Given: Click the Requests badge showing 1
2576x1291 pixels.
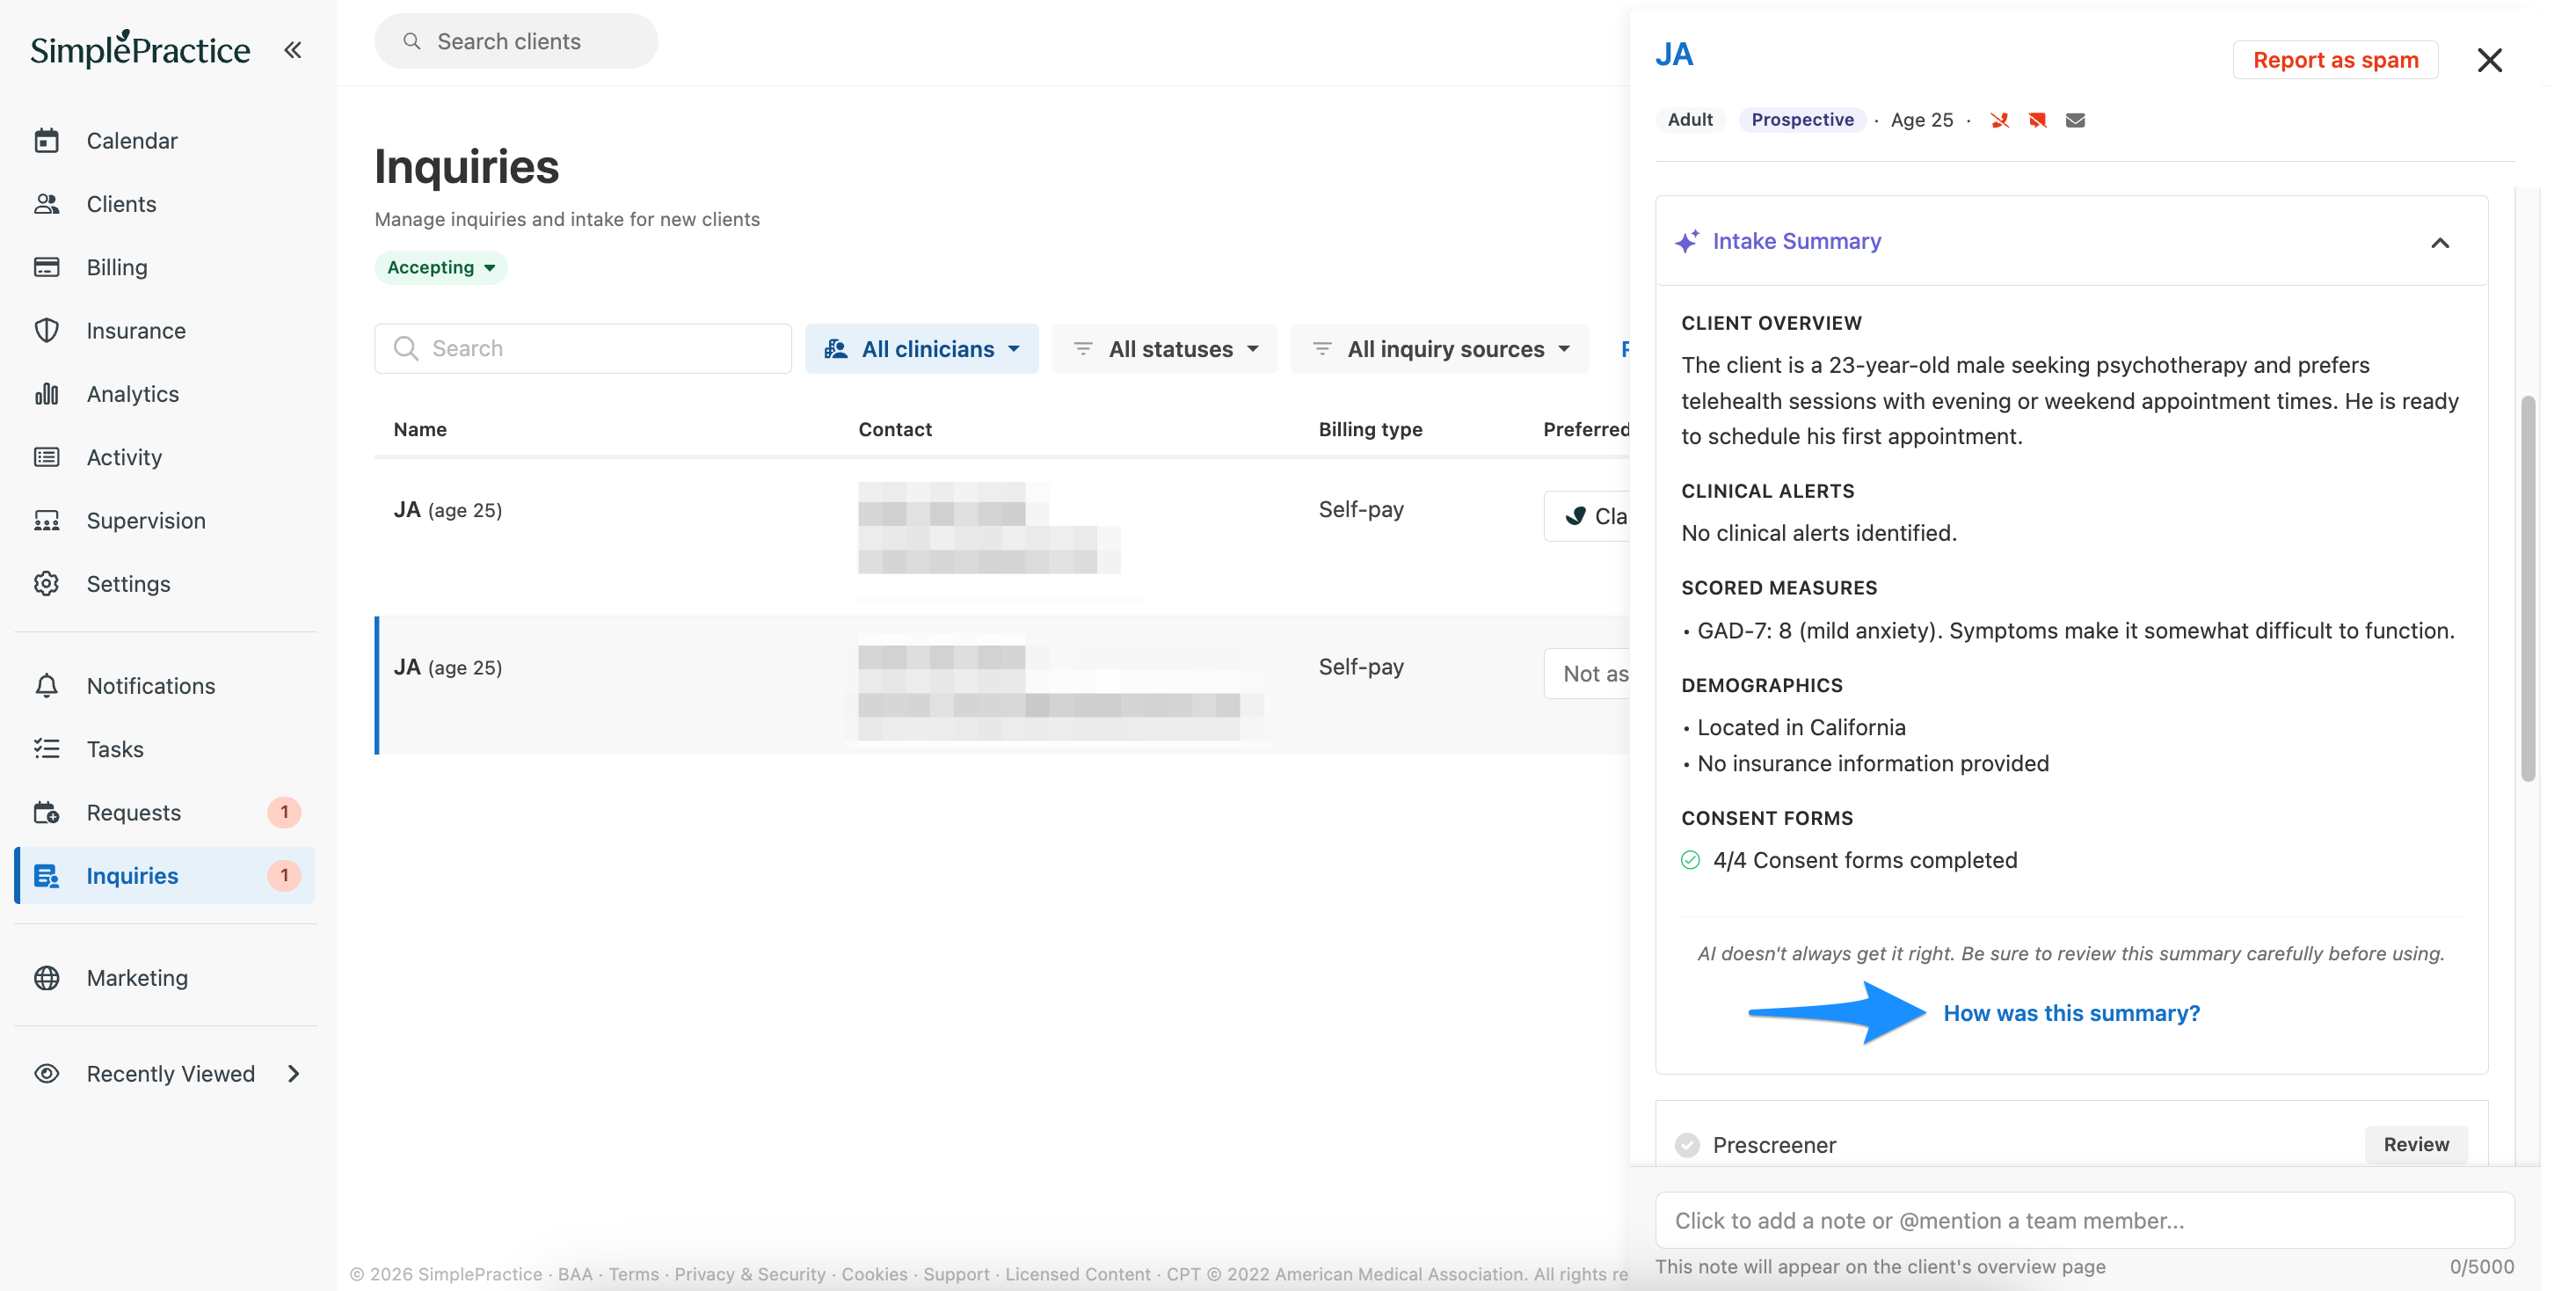Looking at the screenshot, I should [284, 813].
